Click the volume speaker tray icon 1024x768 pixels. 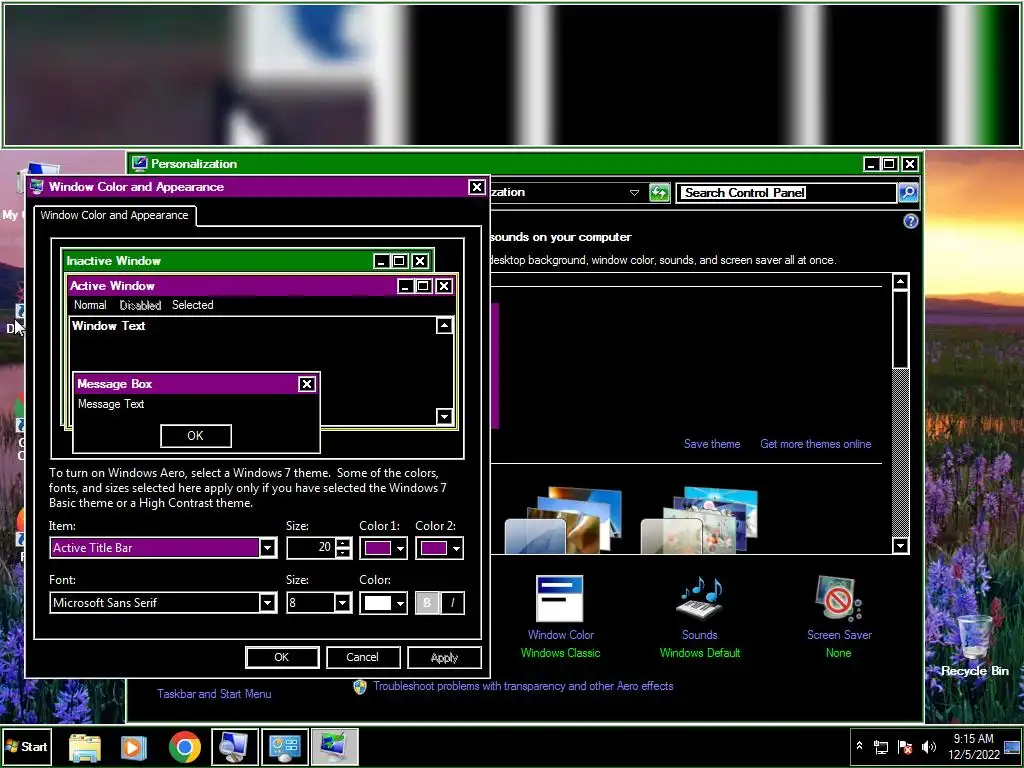[x=929, y=746]
